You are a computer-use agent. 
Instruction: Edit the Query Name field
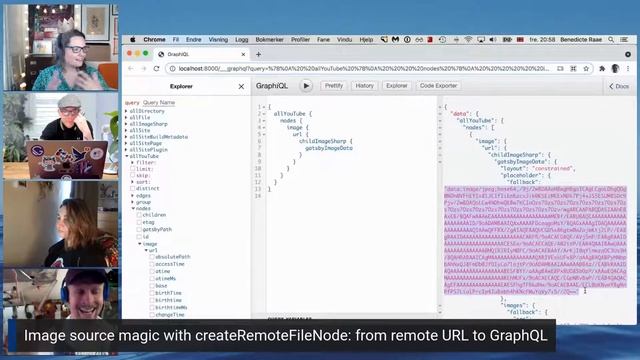(159, 103)
